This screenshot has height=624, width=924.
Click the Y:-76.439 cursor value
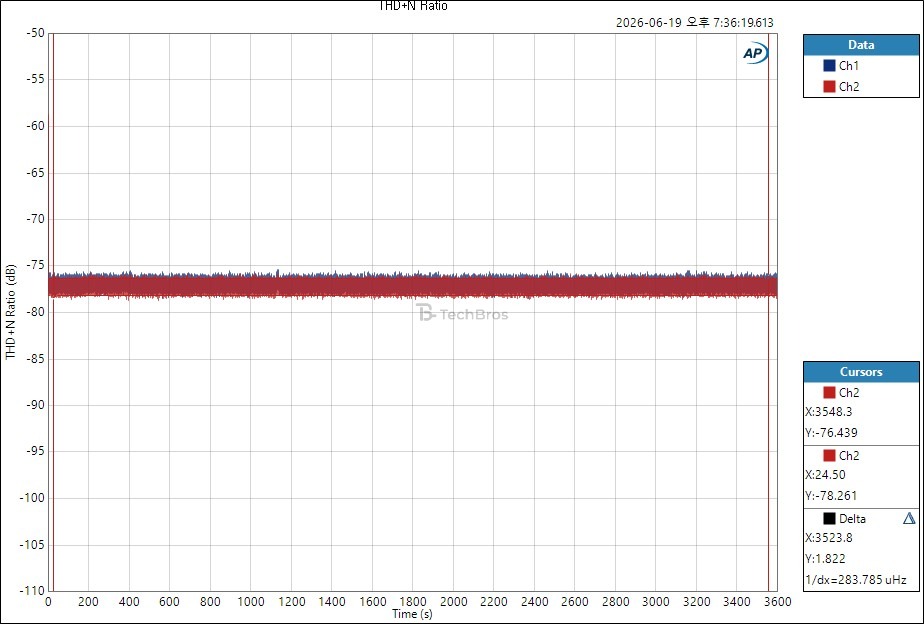[x=831, y=432]
